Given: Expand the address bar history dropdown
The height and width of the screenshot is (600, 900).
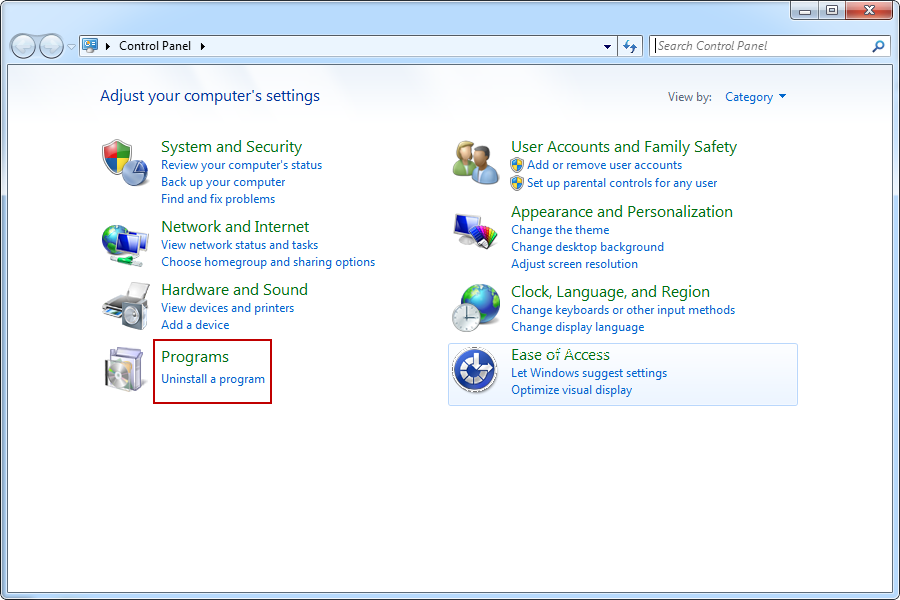Looking at the screenshot, I should (x=607, y=47).
